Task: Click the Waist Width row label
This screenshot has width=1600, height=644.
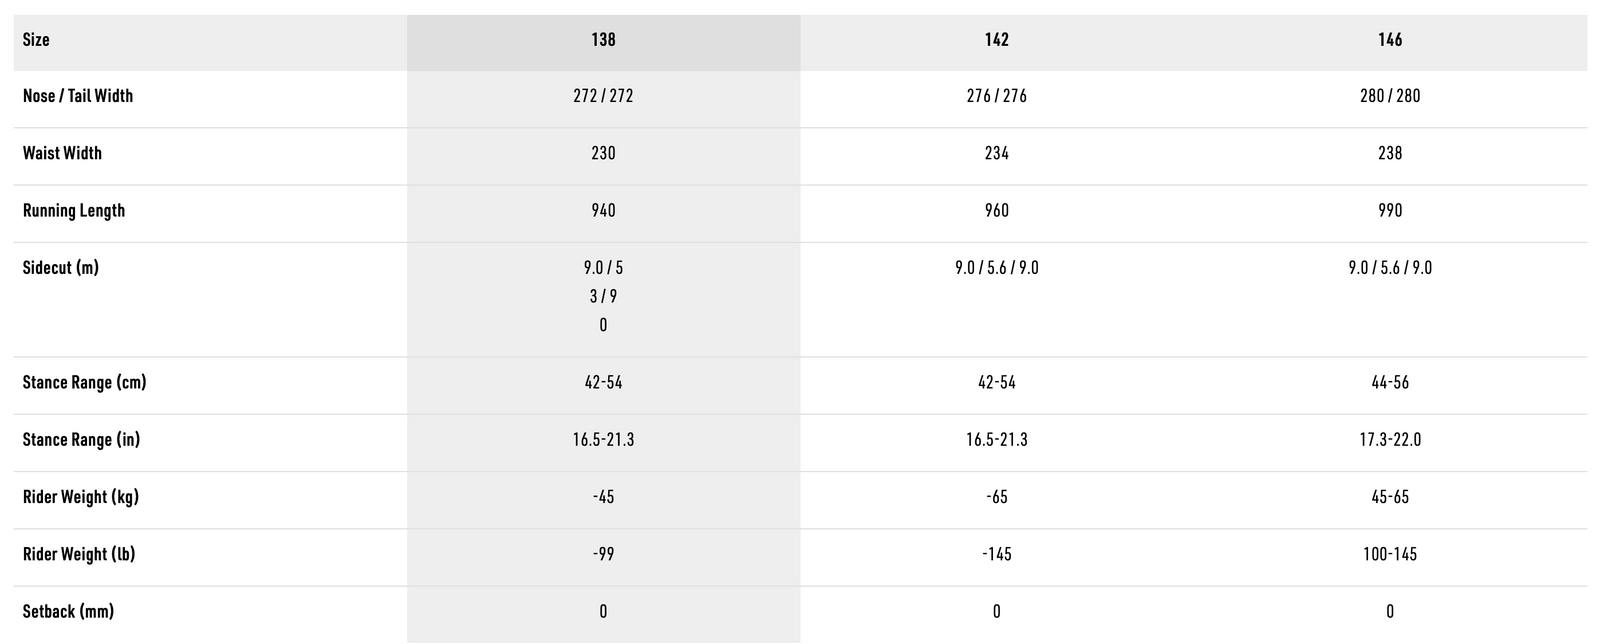Action: (62, 153)
